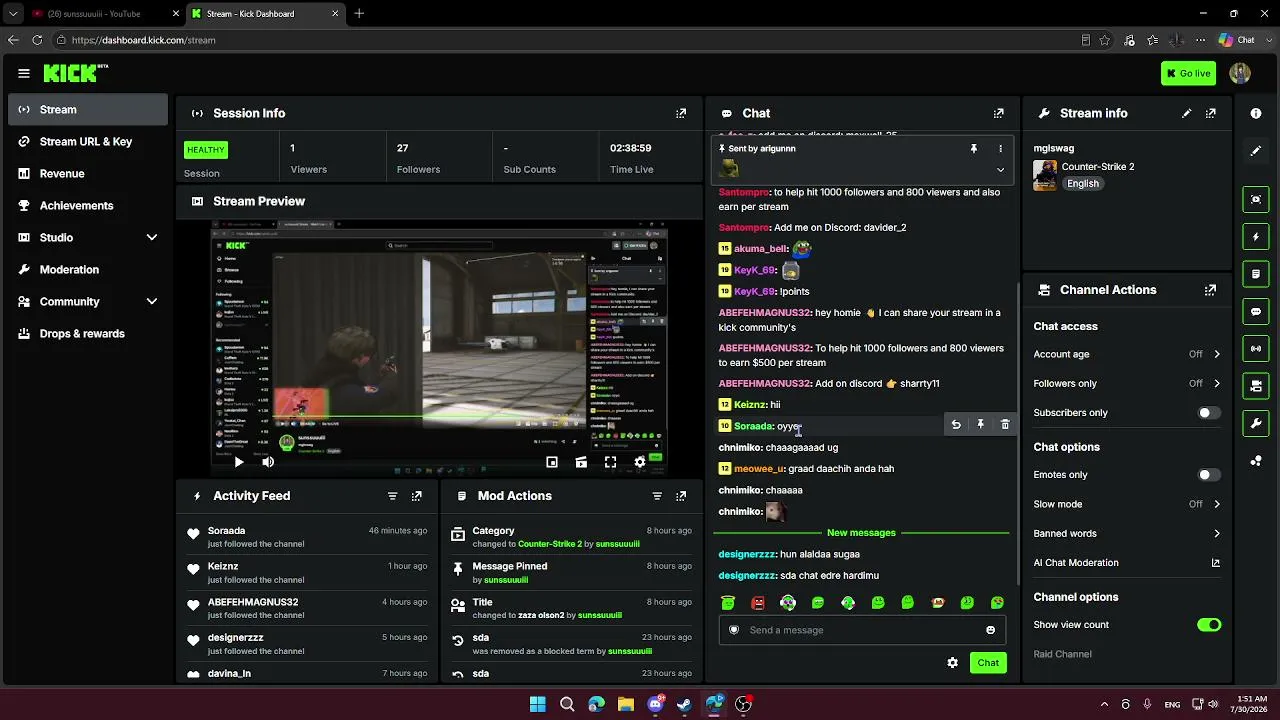The image size is (1280, 720).
Task: Toggle the Stream Preview widget in right sidebar
Action: coord(1256,199)
